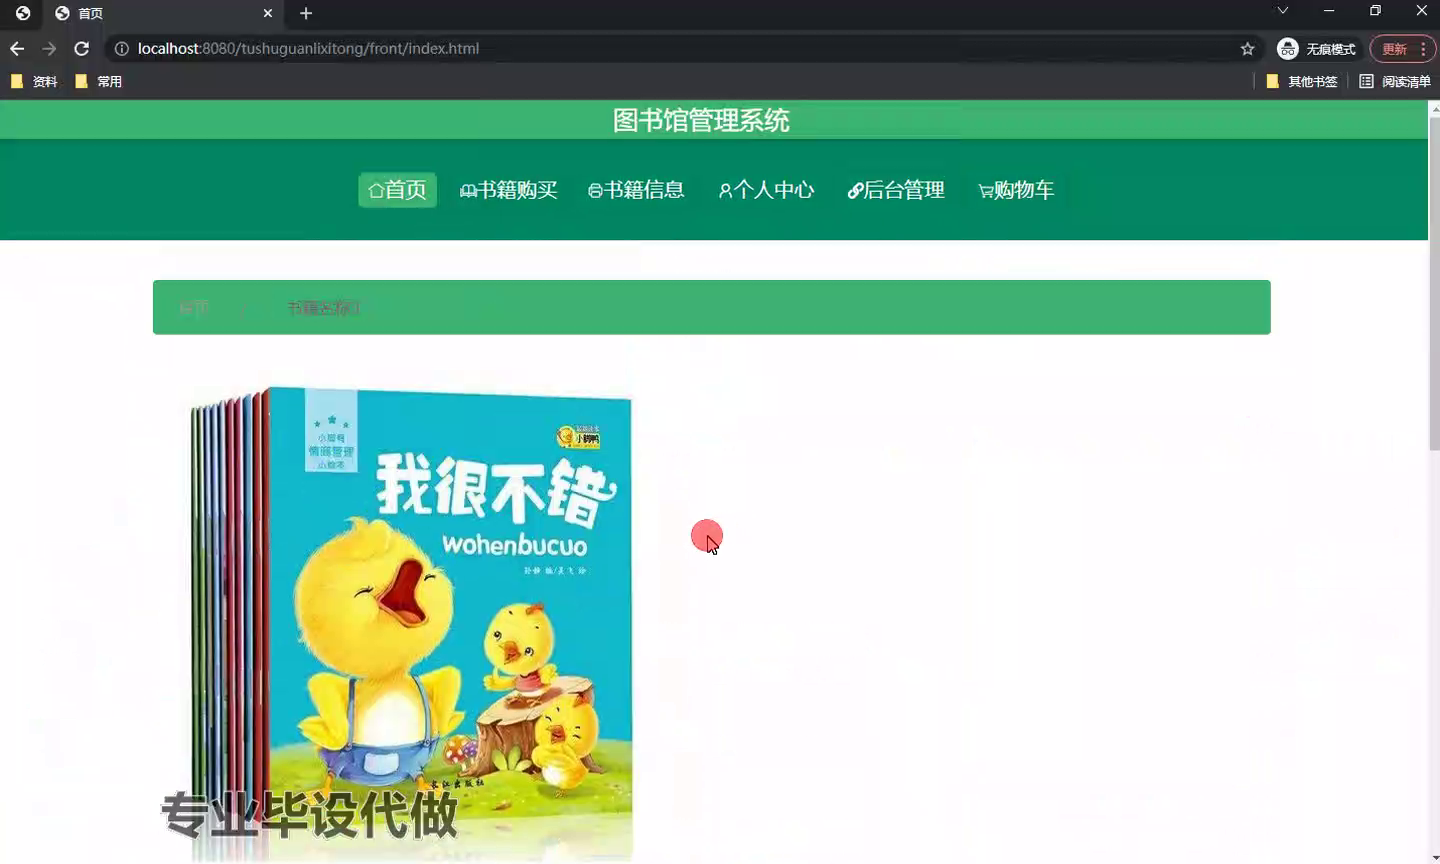Click the browser forward arrow

[x=49, y=48]
